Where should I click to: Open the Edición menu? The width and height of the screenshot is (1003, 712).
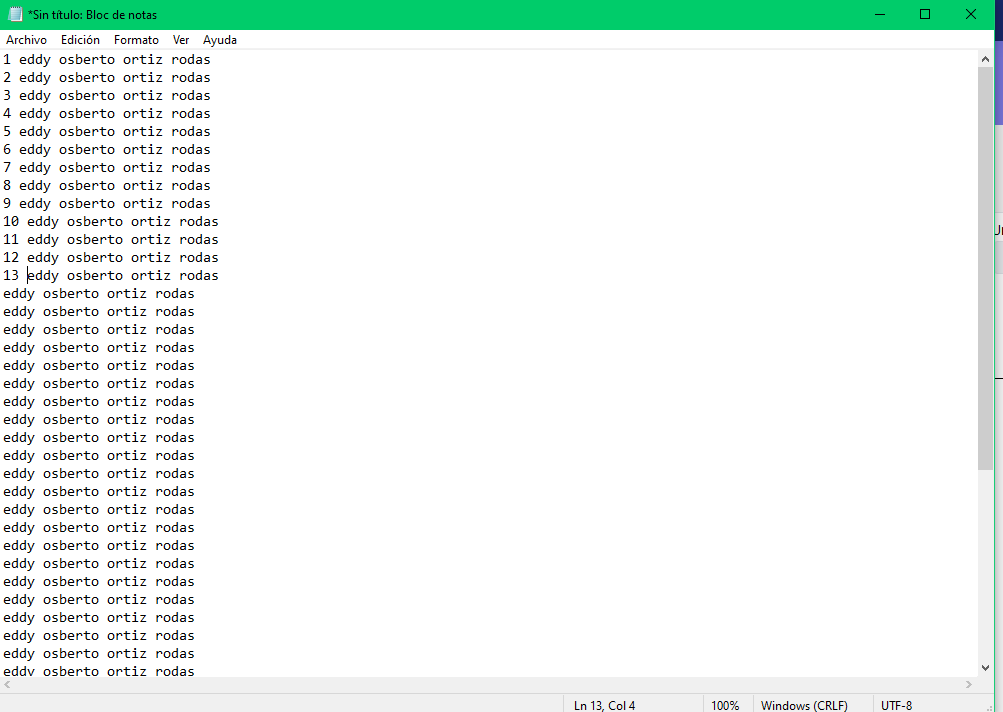pos(80,40)
